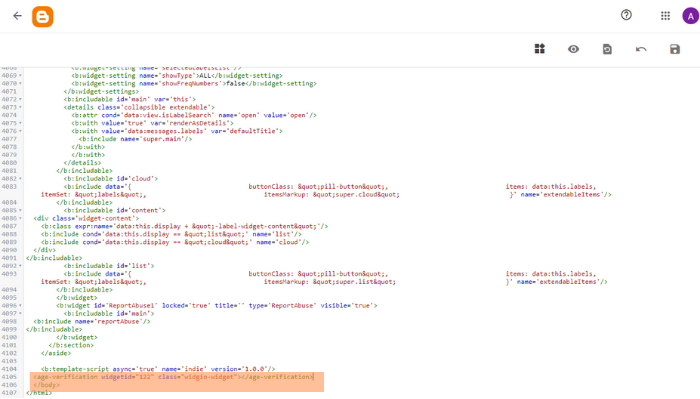Collapse the 'cloud' includable at line 4082
The image size is (700, 399).
21,179
